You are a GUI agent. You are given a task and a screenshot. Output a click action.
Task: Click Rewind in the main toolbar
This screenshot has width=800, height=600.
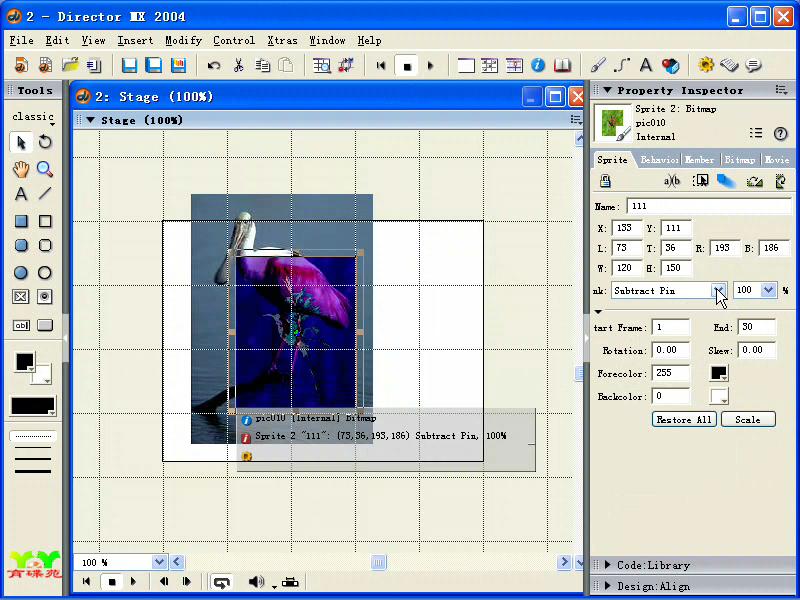(x=381, y=65)
